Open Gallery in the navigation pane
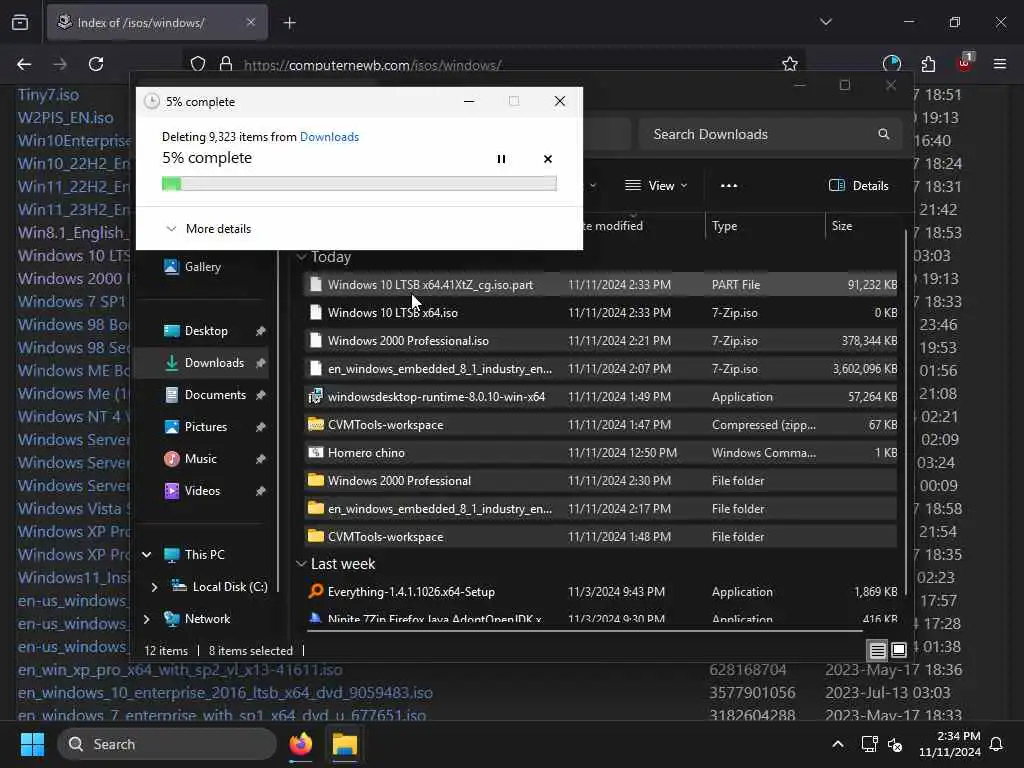Screen dimensions: 1024x768 point(202,266)
